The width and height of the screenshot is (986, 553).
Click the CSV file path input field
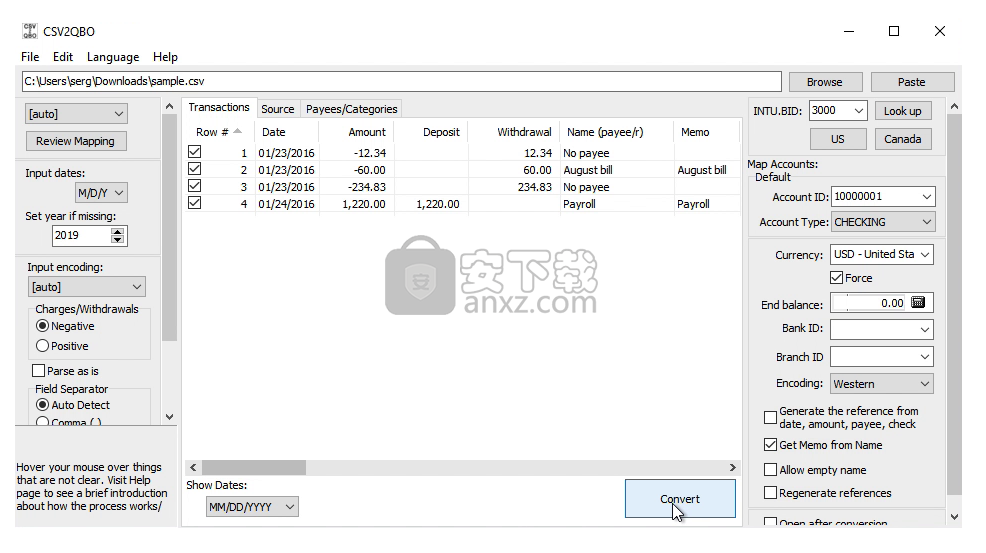(x=402, y=81)
